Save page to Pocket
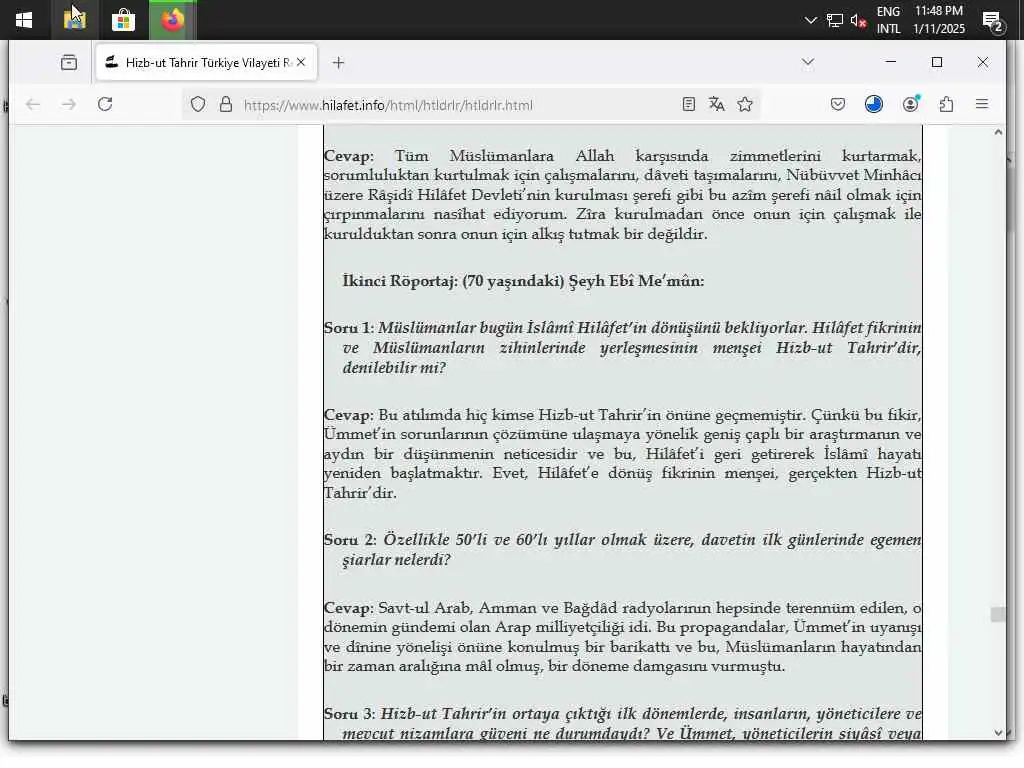 pos(838,104)
